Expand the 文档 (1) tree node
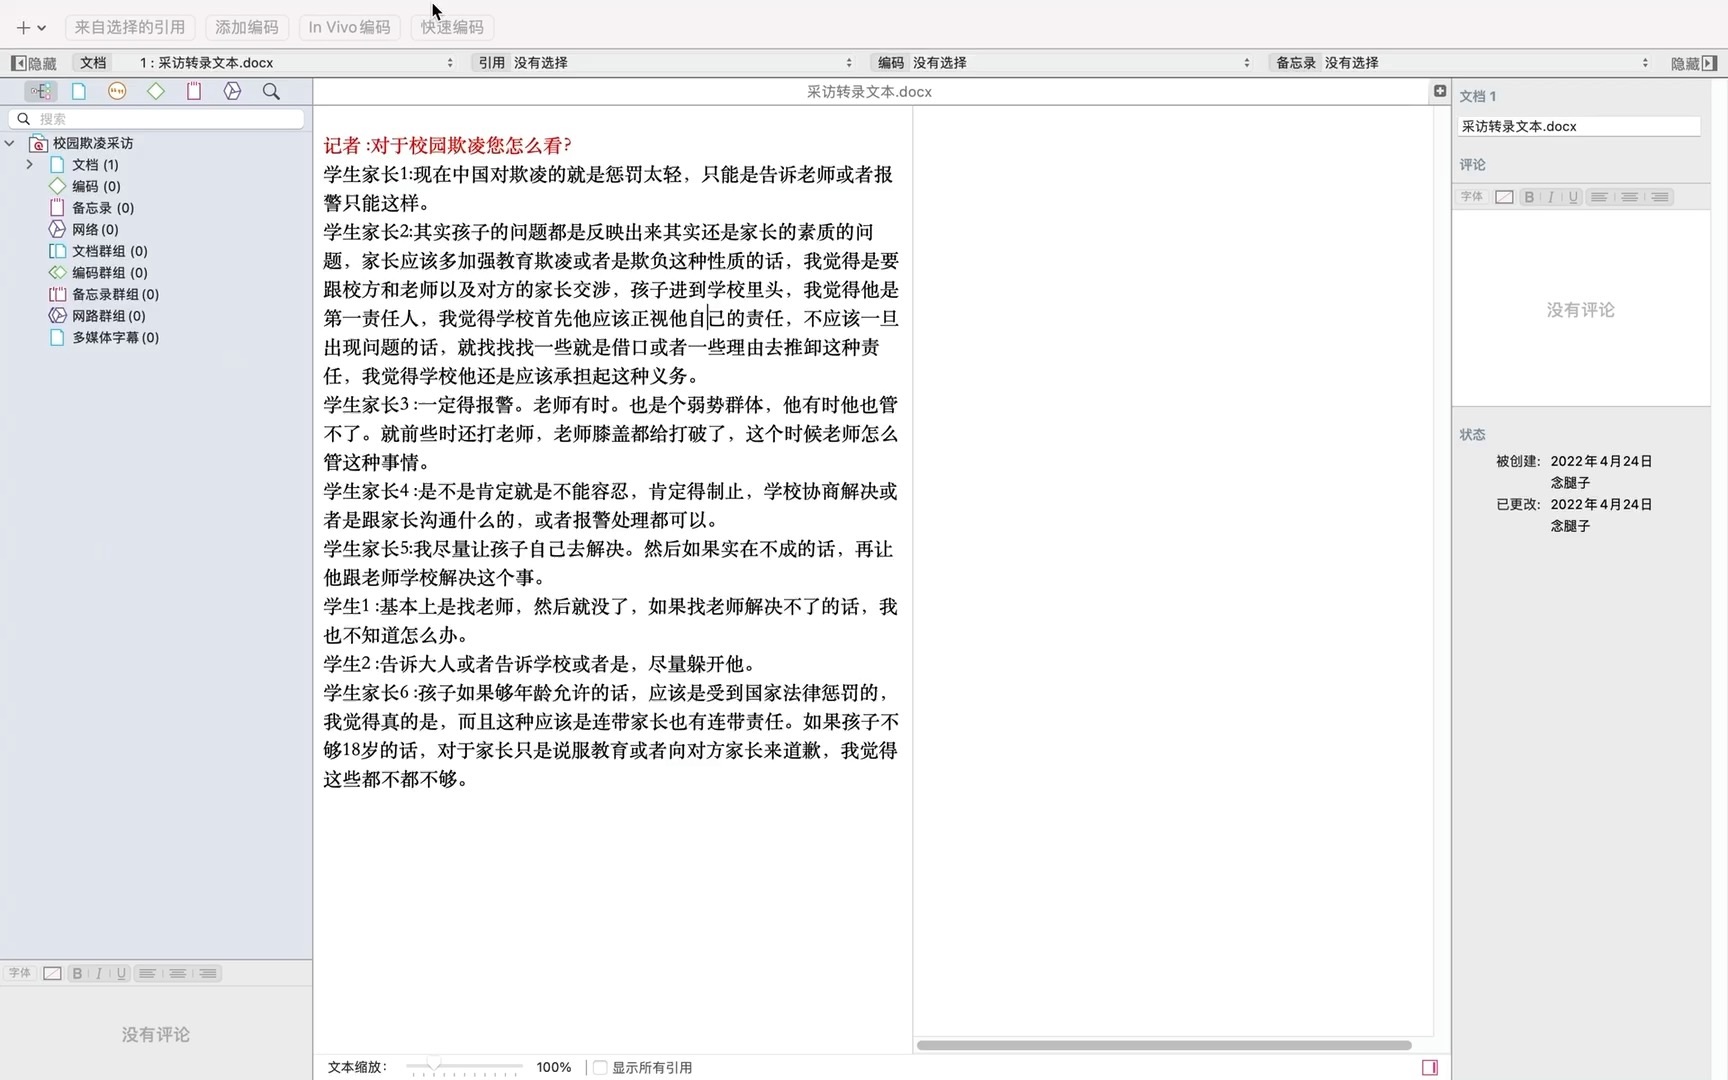Viewport: 1728px width, 1080px height. pos(30,165)
